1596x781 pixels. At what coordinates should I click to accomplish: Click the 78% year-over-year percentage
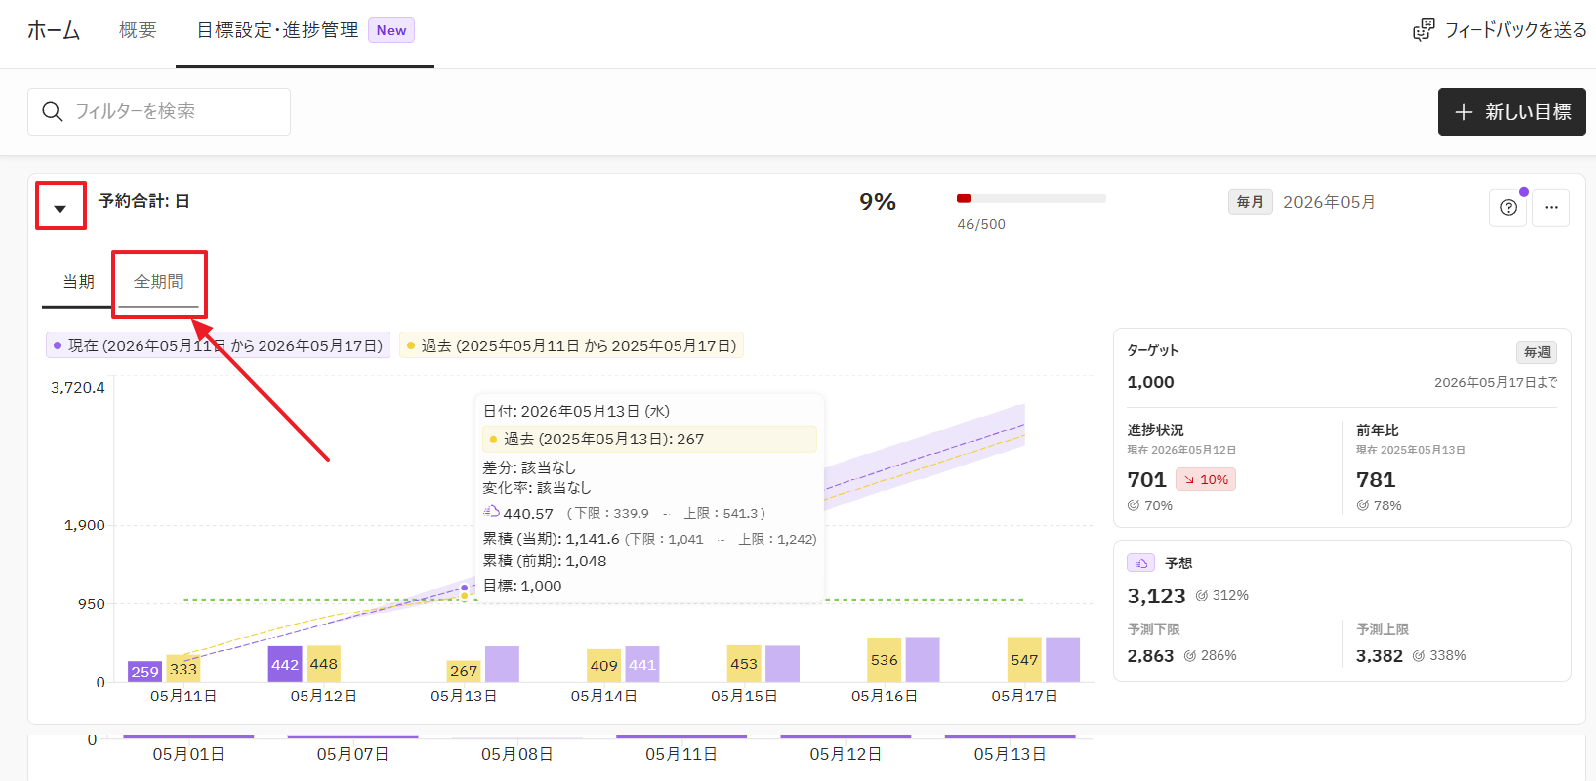point(1387,505)
